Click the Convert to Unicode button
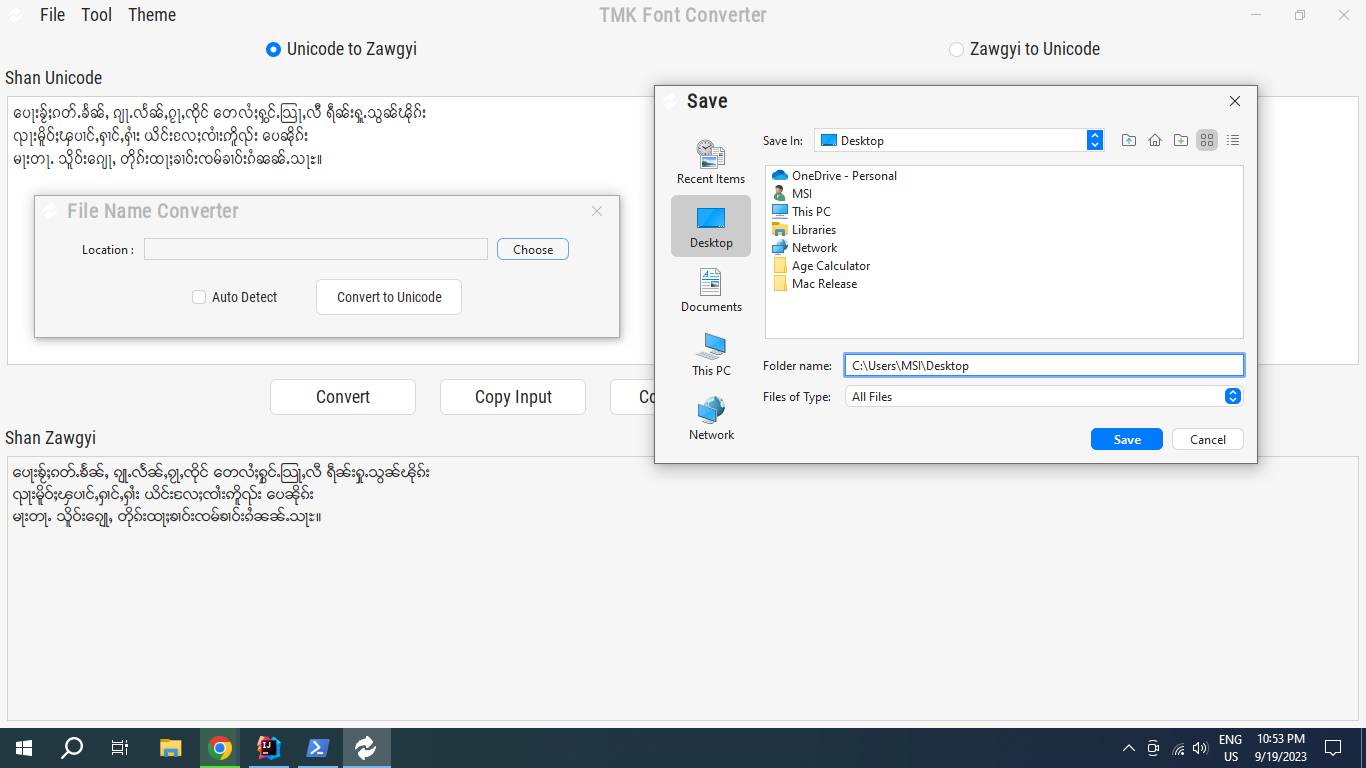Viewport: 1366px width, 768px height. pyautogui.click(x=388, y=297)
